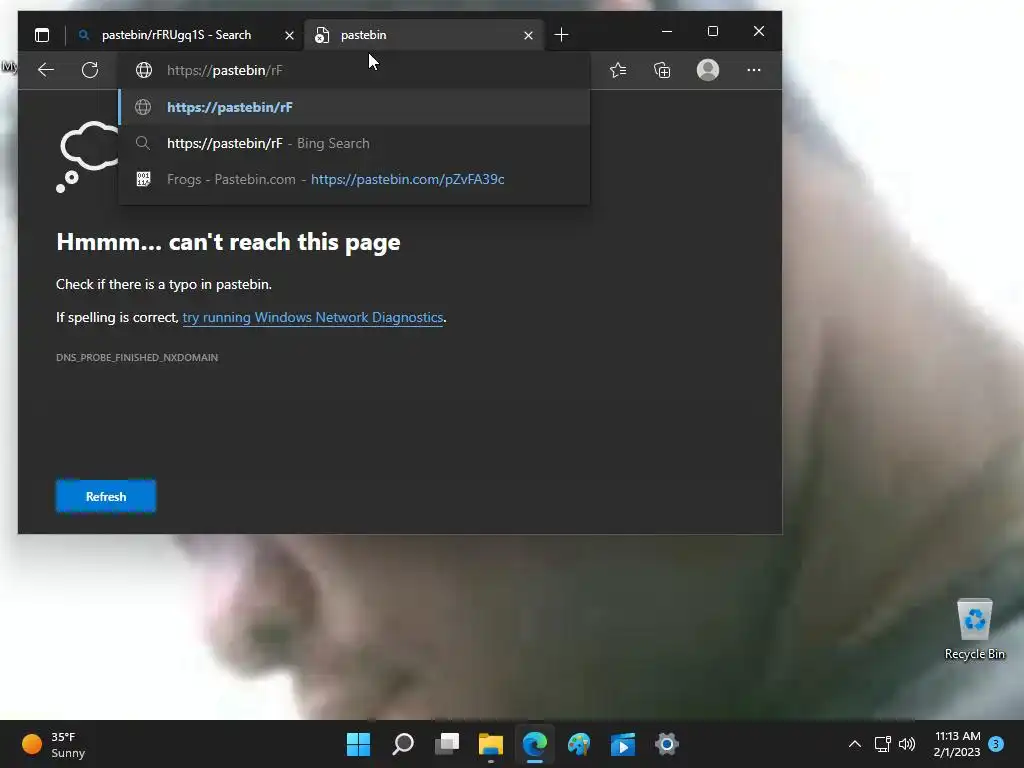Open the Settings gear on the taskbar

[x=667, y=744]
